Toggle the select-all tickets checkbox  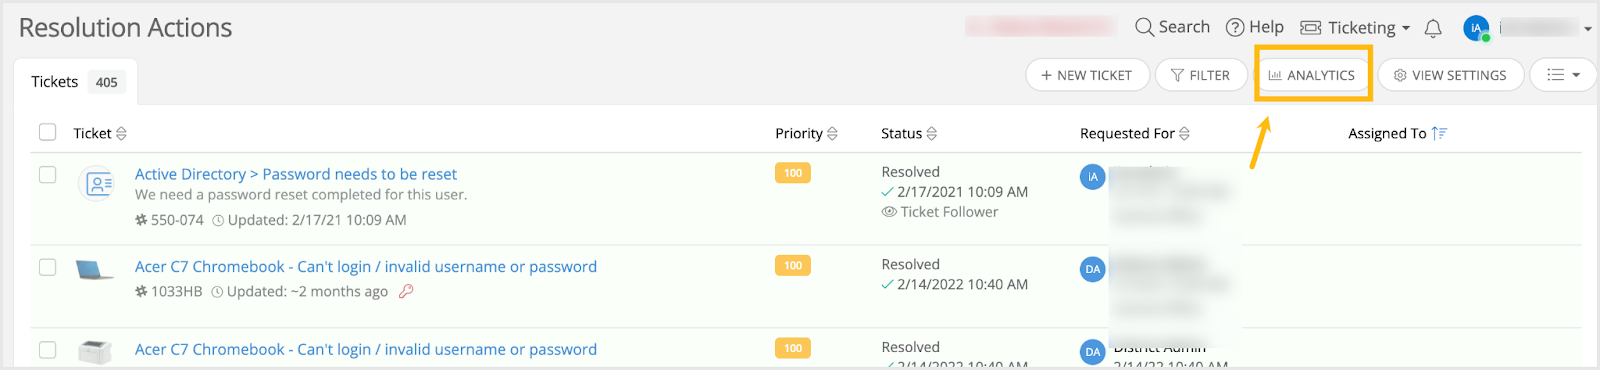coord(47,132)
